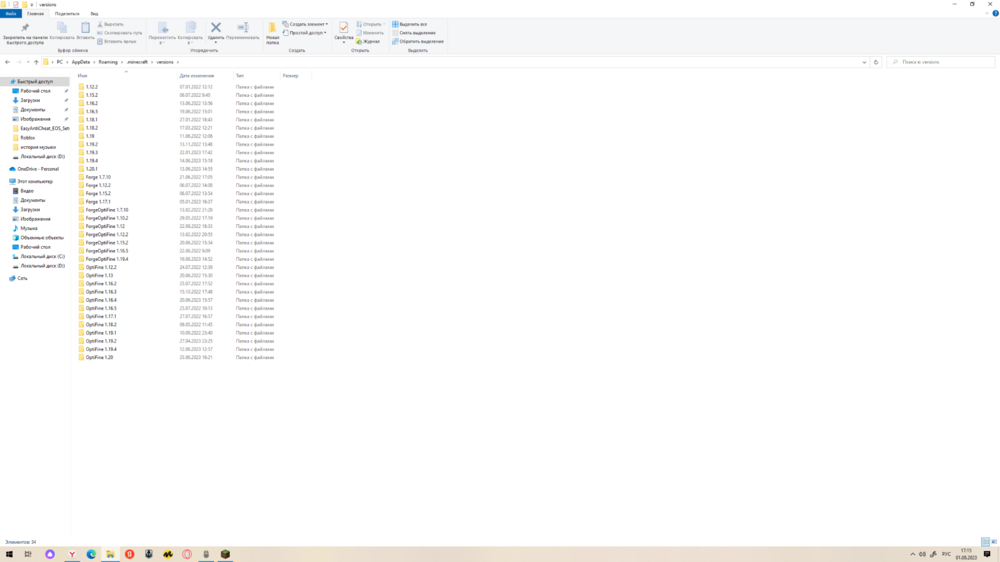
Task: Select OneDrive - Personal in sidebar
Action: (x=38, y=169)
